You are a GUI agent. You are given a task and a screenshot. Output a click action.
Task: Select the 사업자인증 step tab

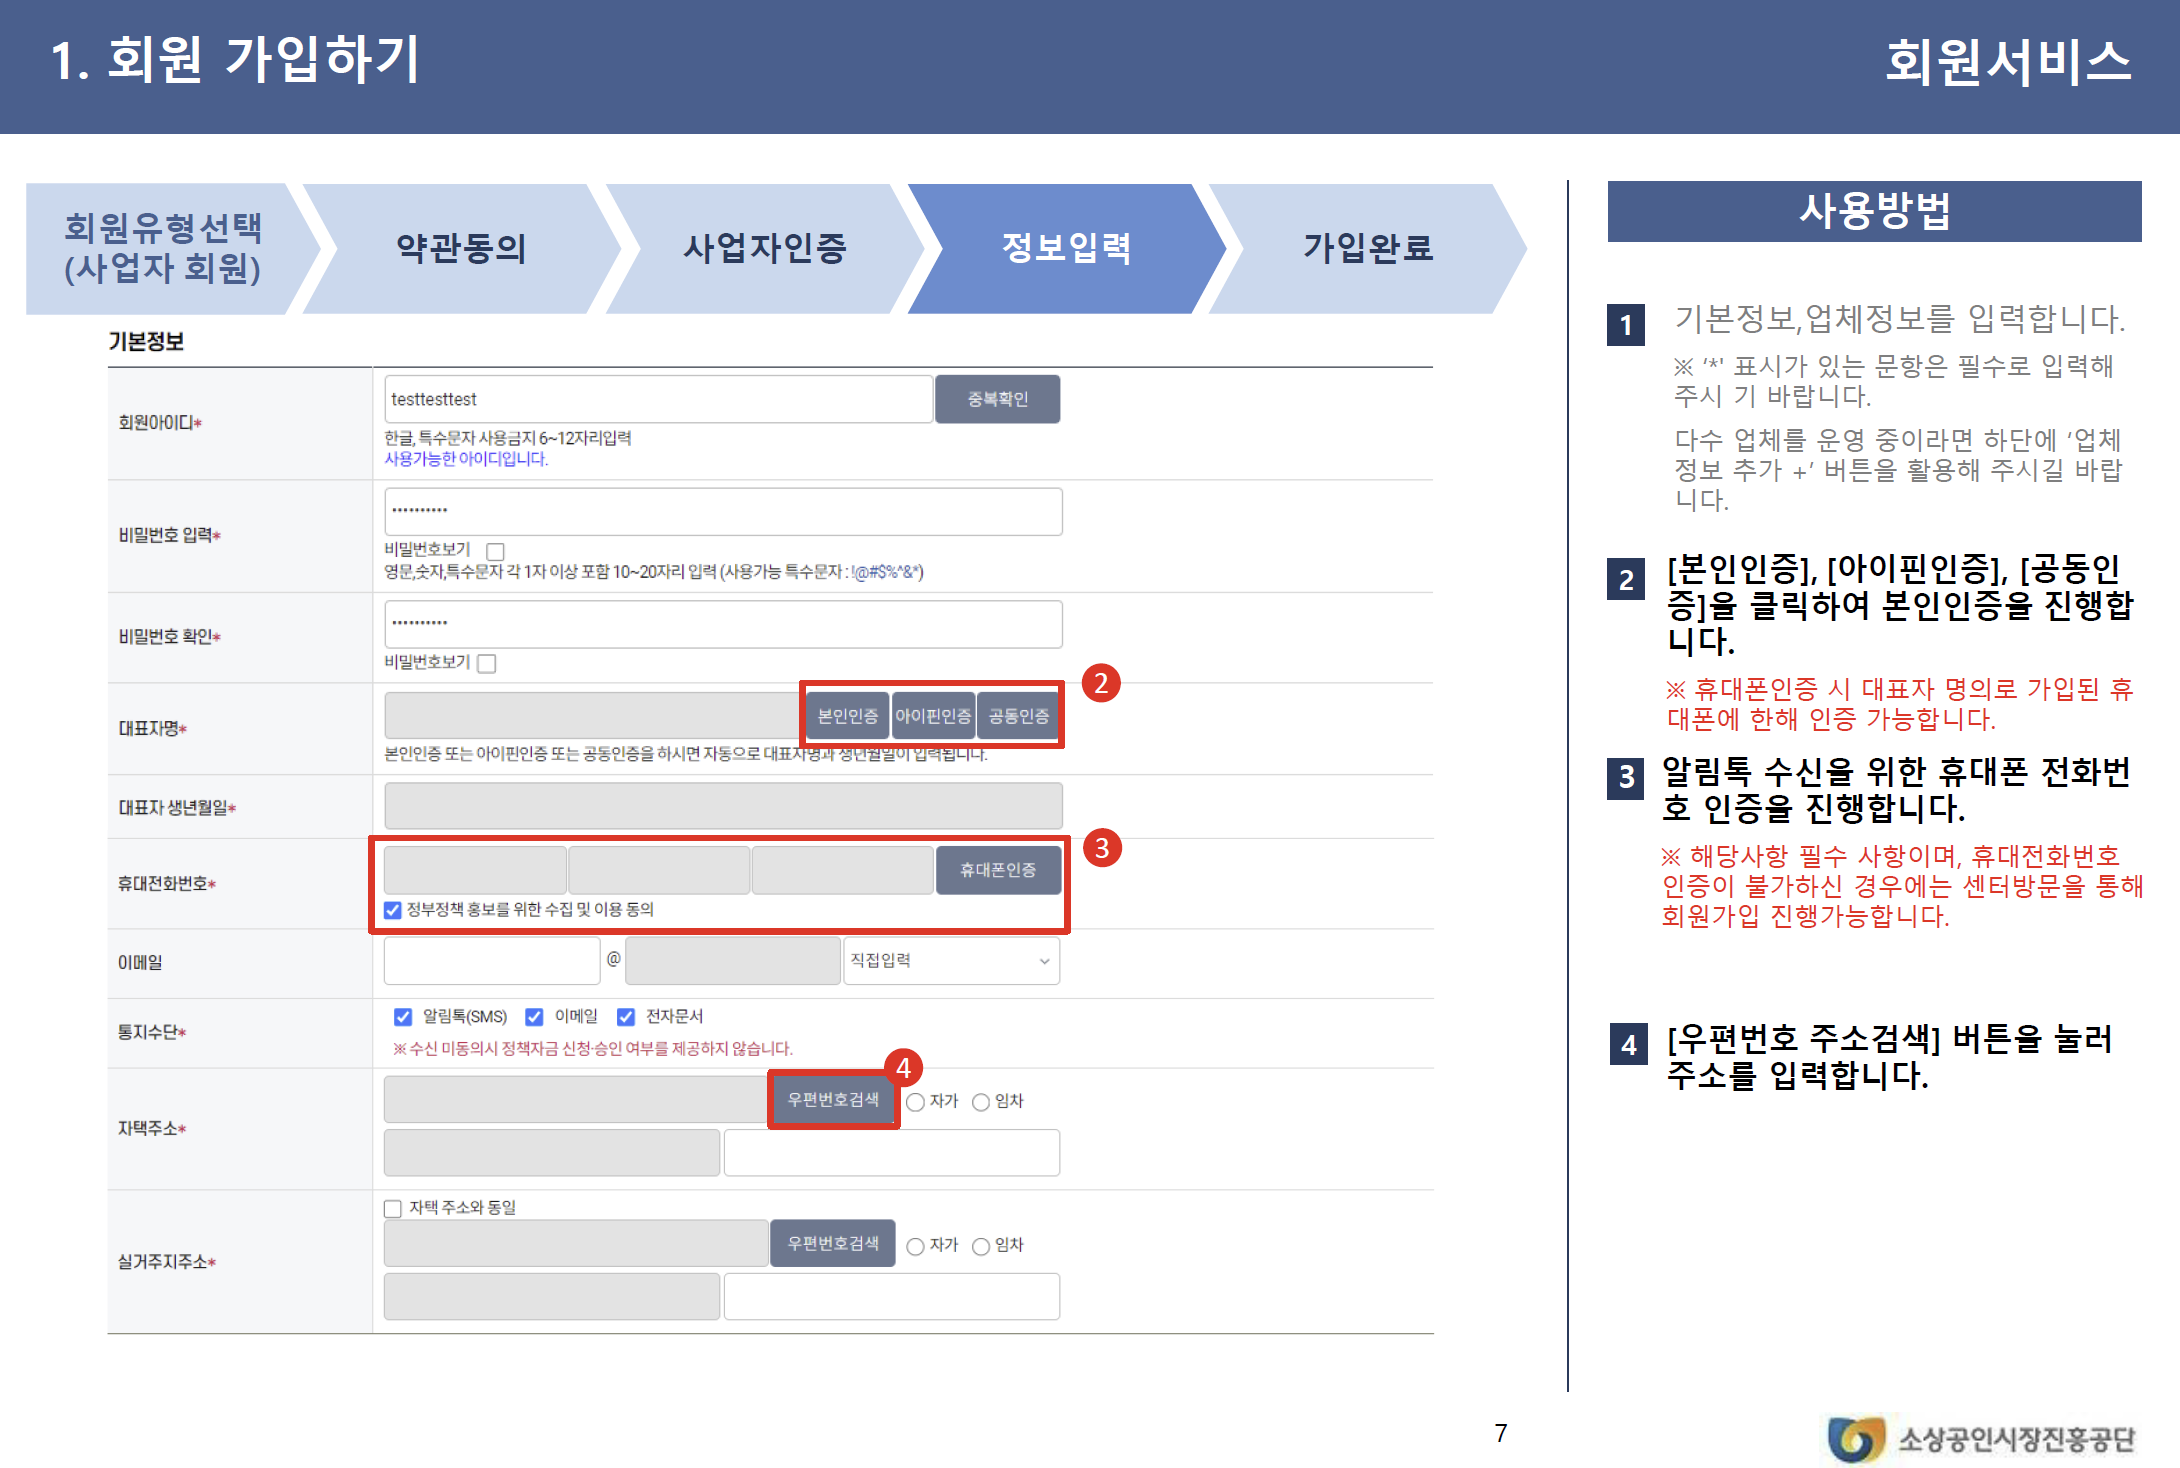coord(764,248)
